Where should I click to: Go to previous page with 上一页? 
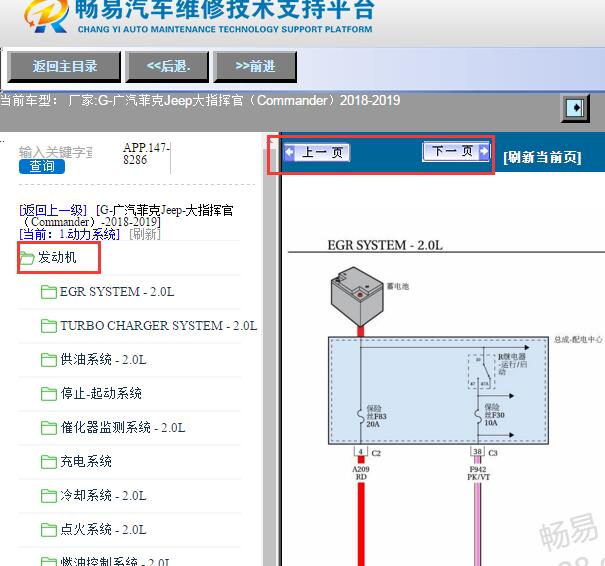click(x=317, y=152)
